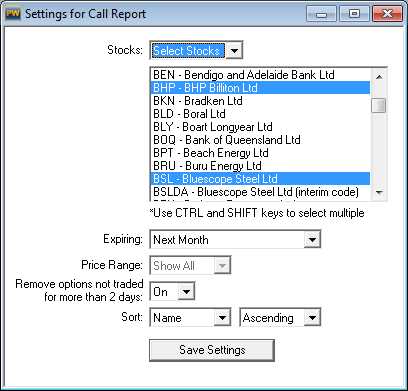This screenshot has width=408, height=391.
Task: Open the Ascending sort order dropdown
Action: click(312, 317)
